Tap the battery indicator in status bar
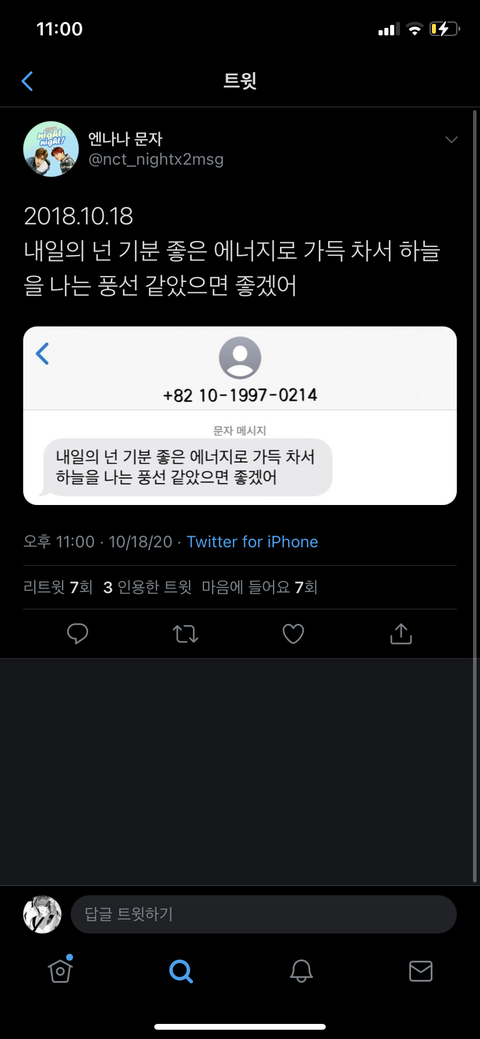The height and width of the screenshot is (1039, 480). point(444,29)
